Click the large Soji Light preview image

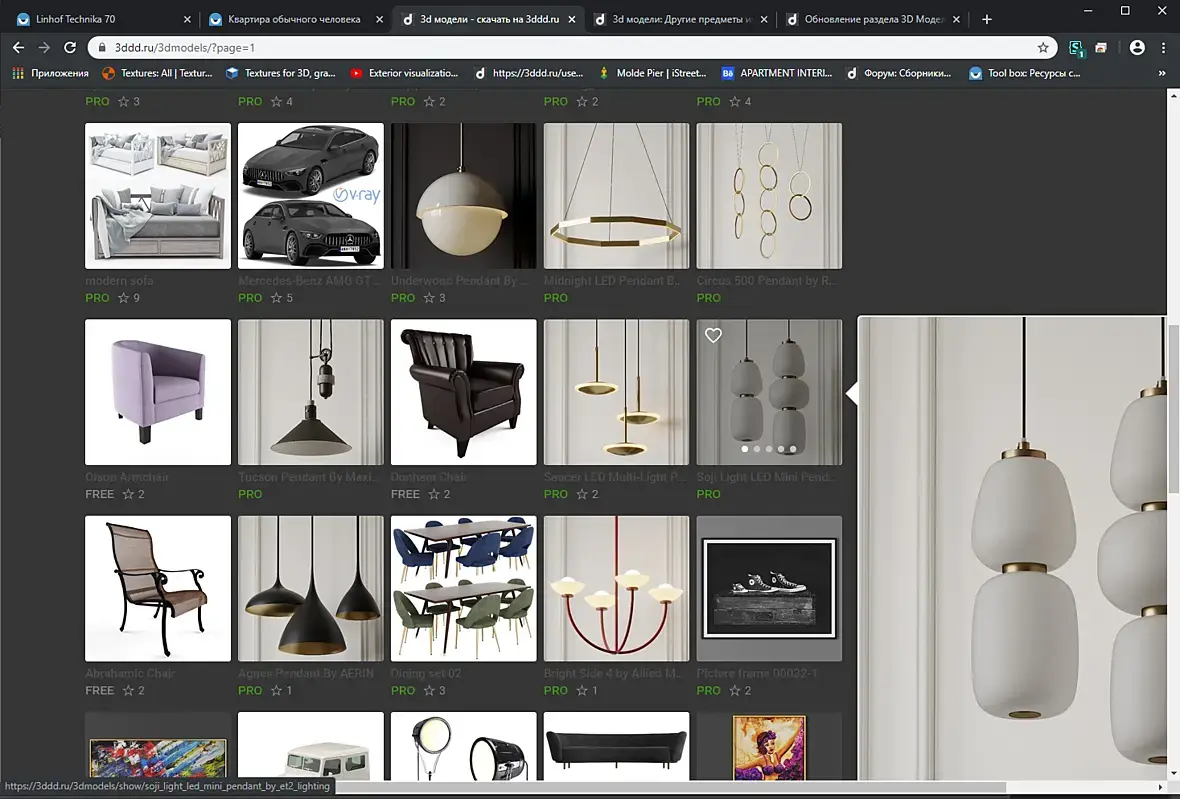click(x=1013, y=548)
